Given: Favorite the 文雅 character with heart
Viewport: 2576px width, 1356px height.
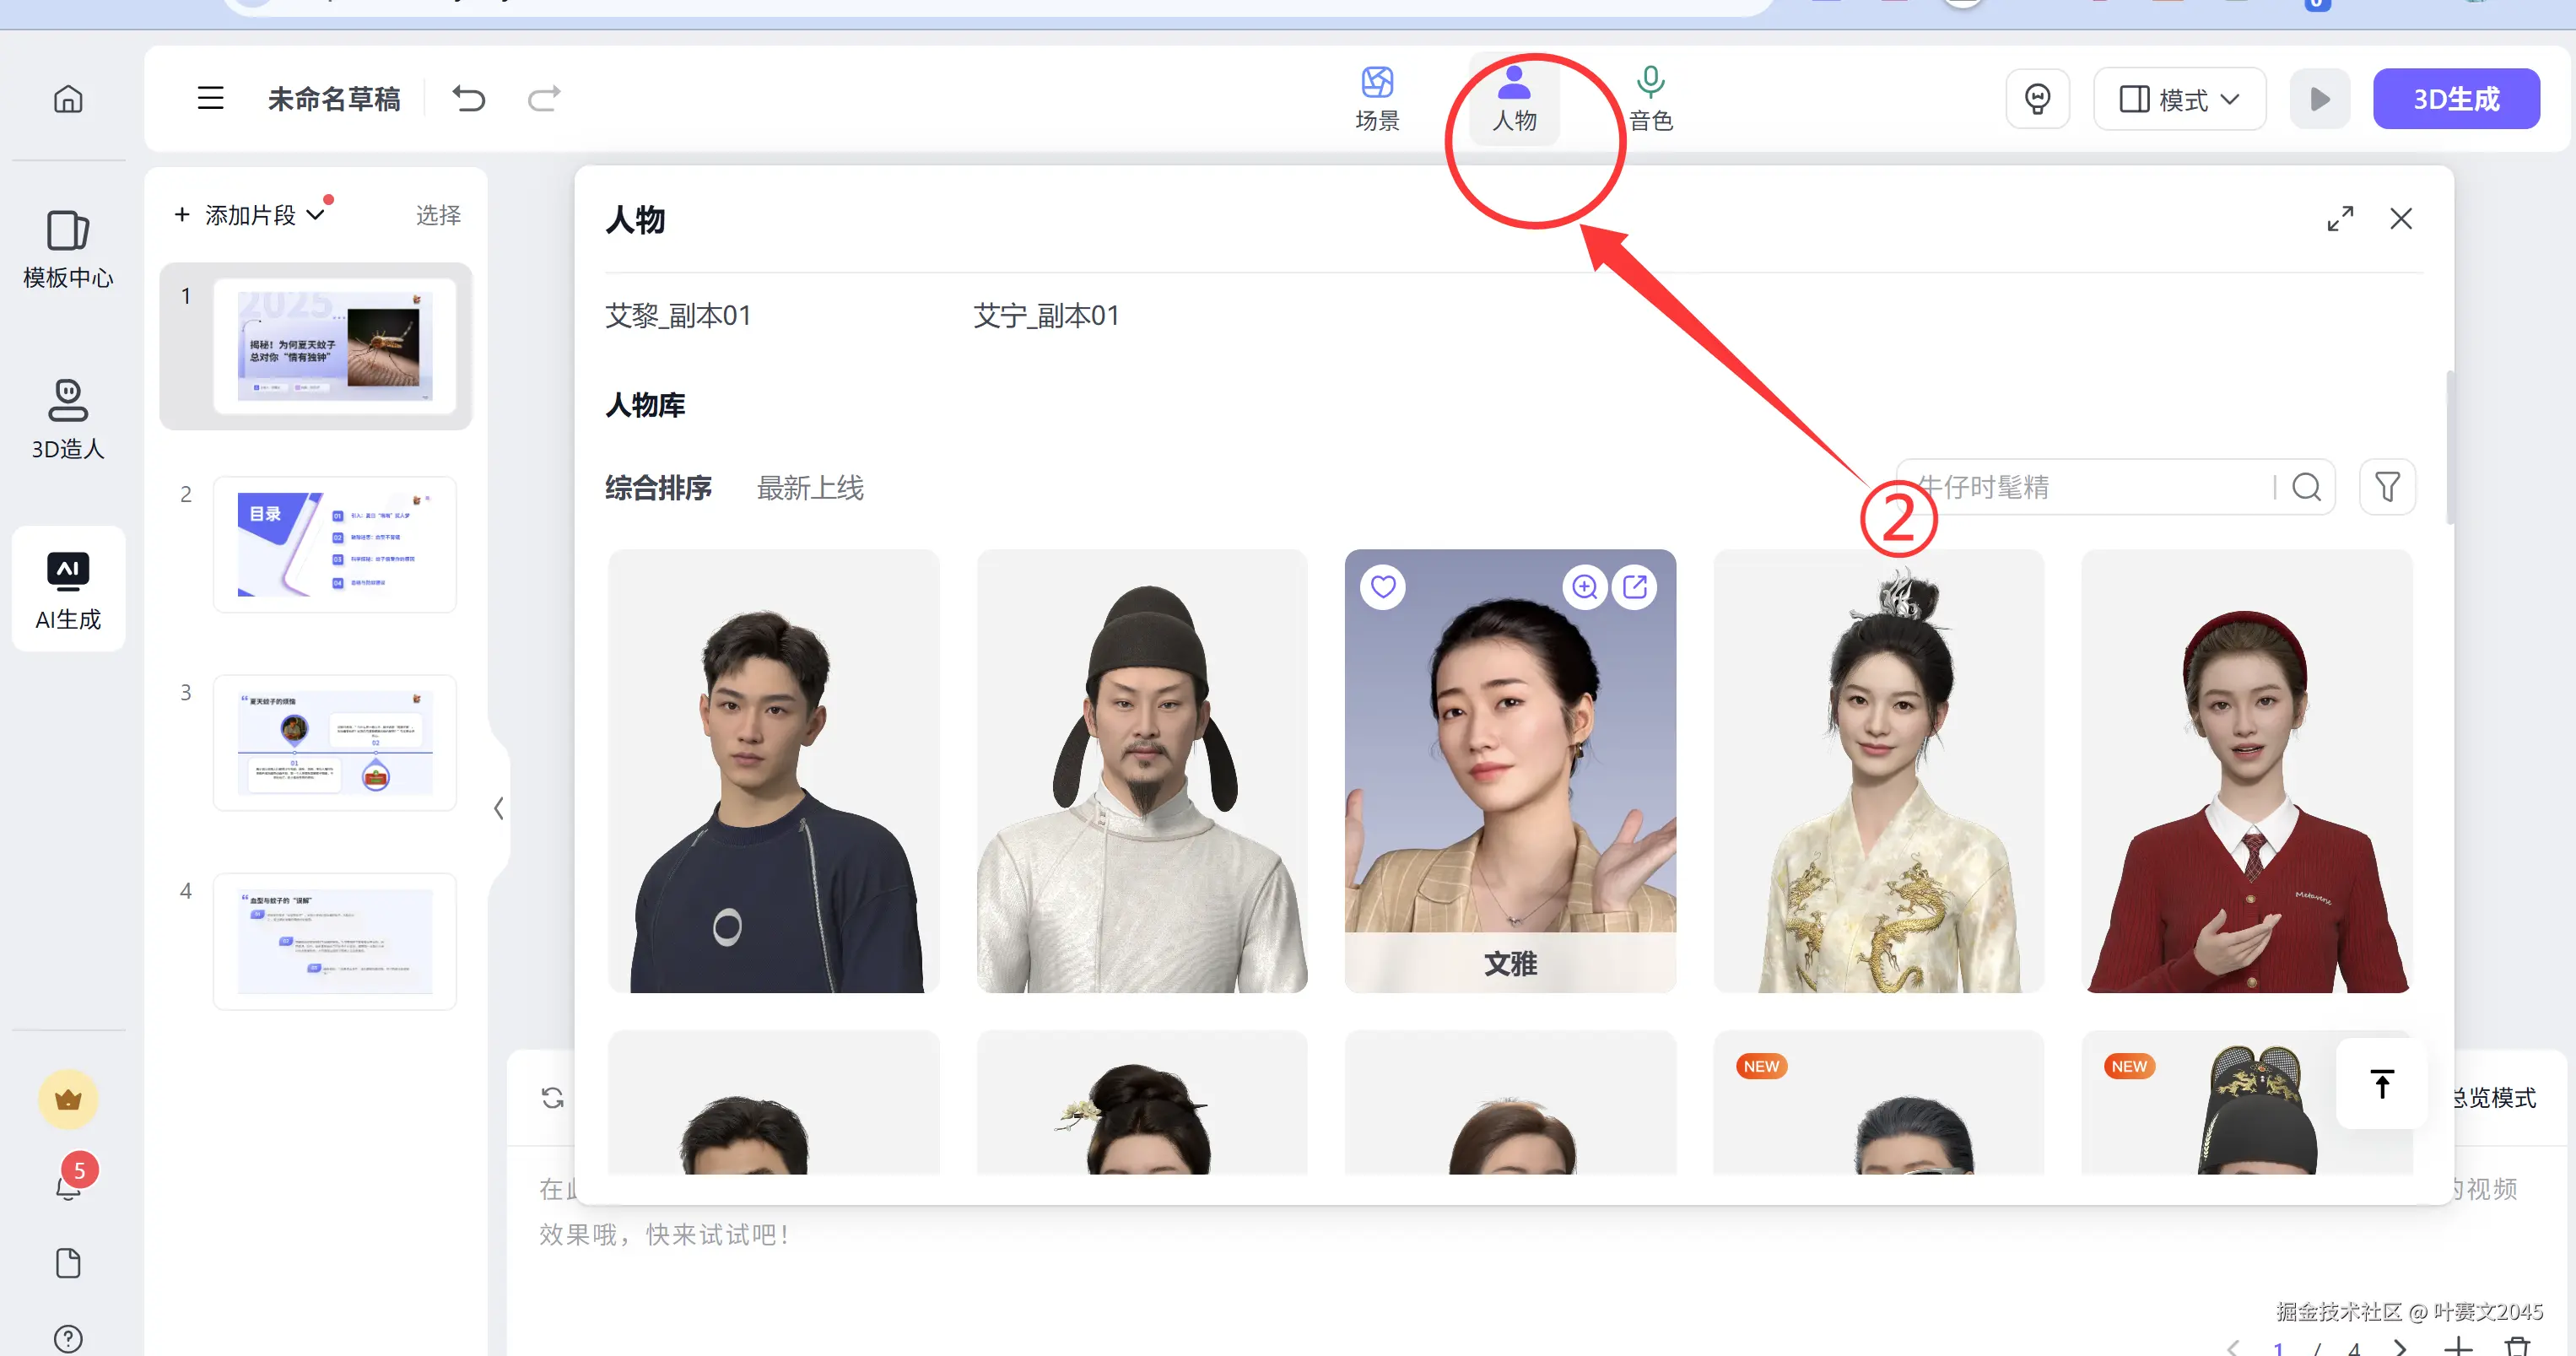Looking at the screenshot, I should [1383, 587].
